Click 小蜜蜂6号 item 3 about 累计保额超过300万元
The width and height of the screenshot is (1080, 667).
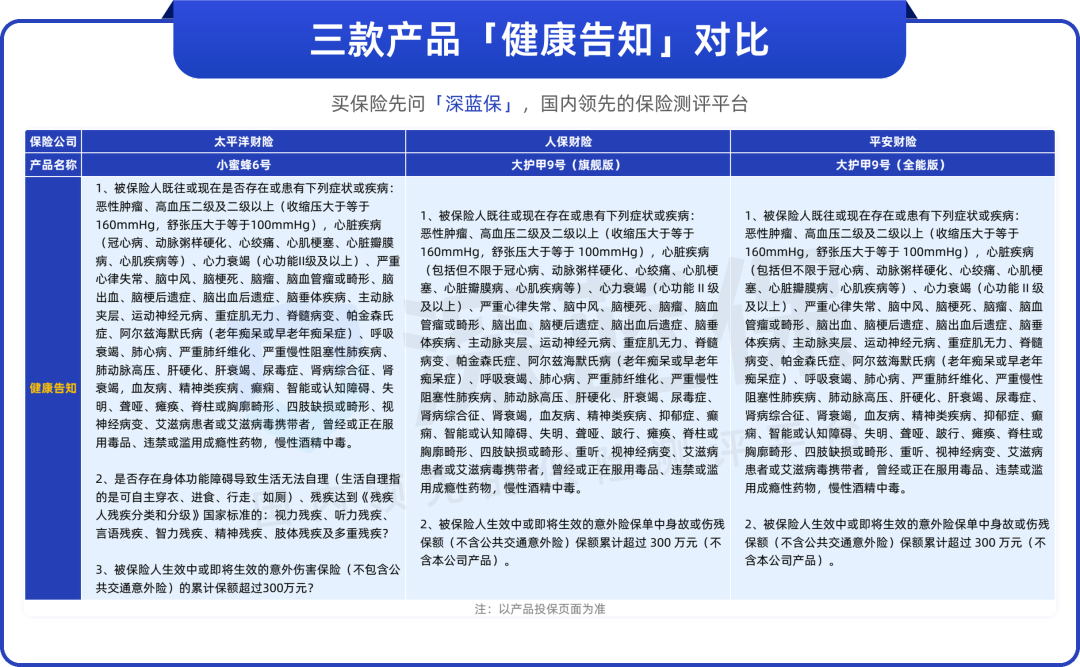pos(248,579)
